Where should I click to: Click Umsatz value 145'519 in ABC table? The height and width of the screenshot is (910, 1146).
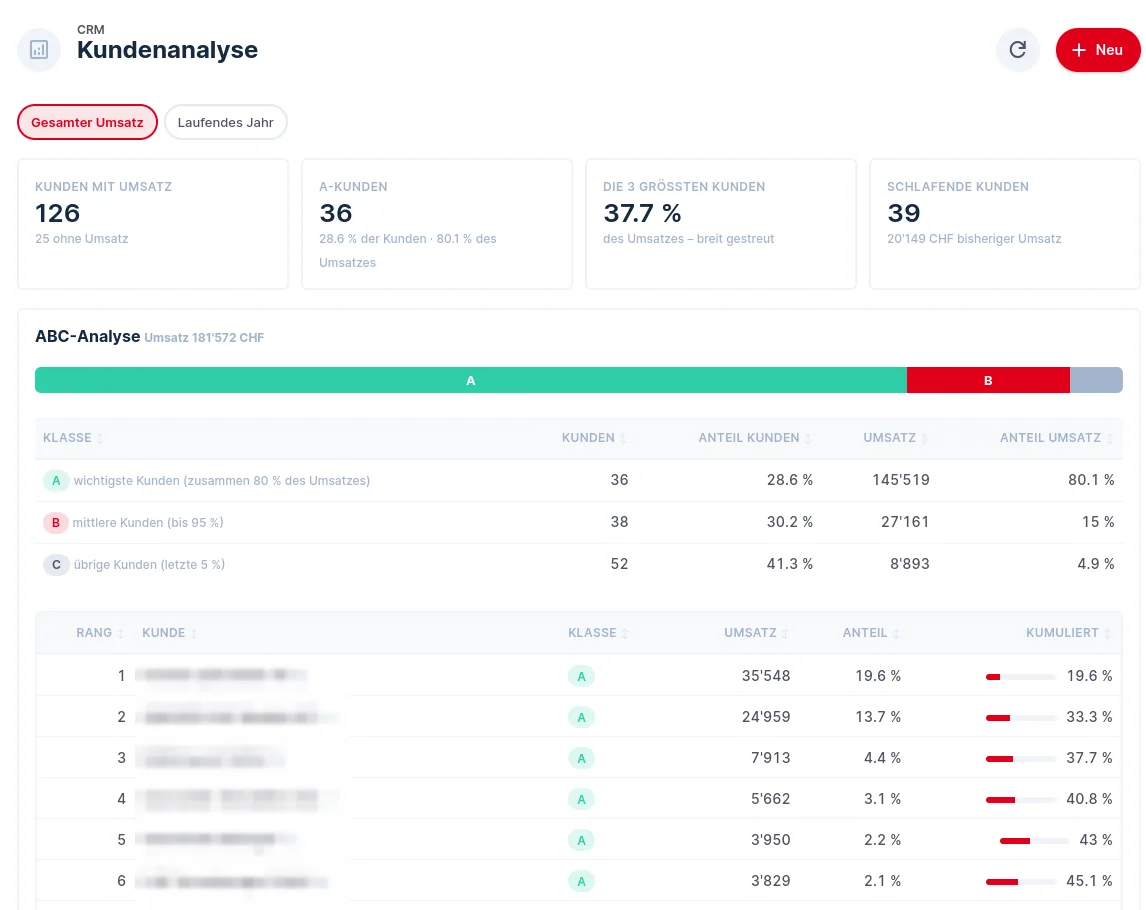pos(900,480)
